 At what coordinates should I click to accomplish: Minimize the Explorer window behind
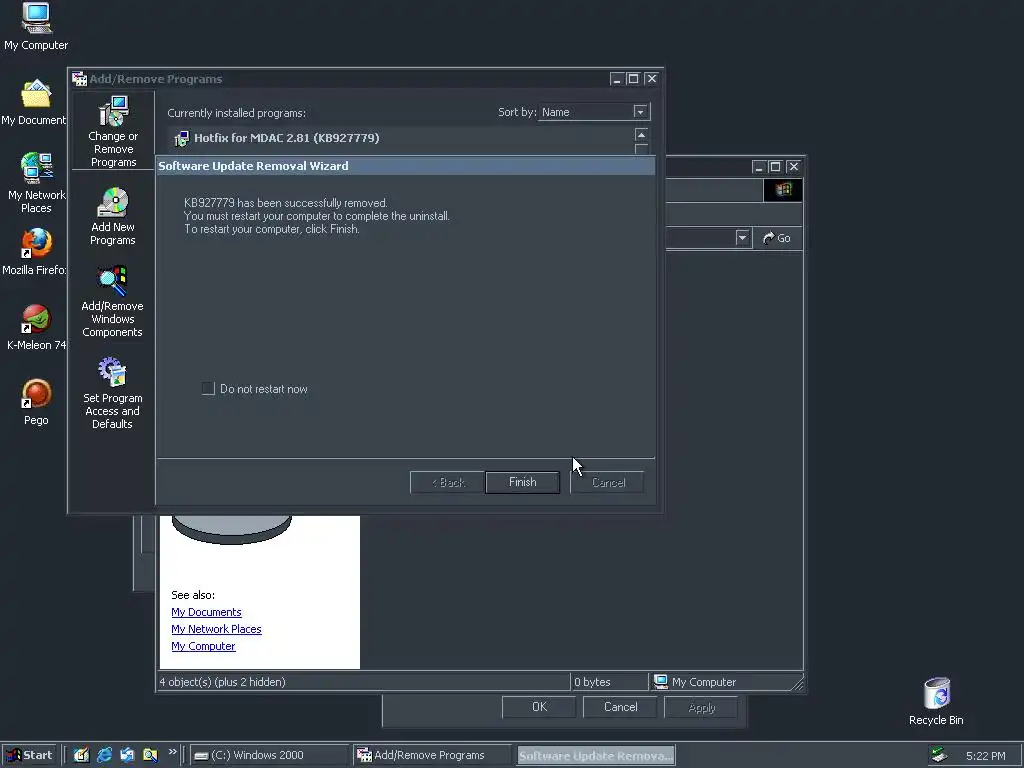click(x=758, y=167)
